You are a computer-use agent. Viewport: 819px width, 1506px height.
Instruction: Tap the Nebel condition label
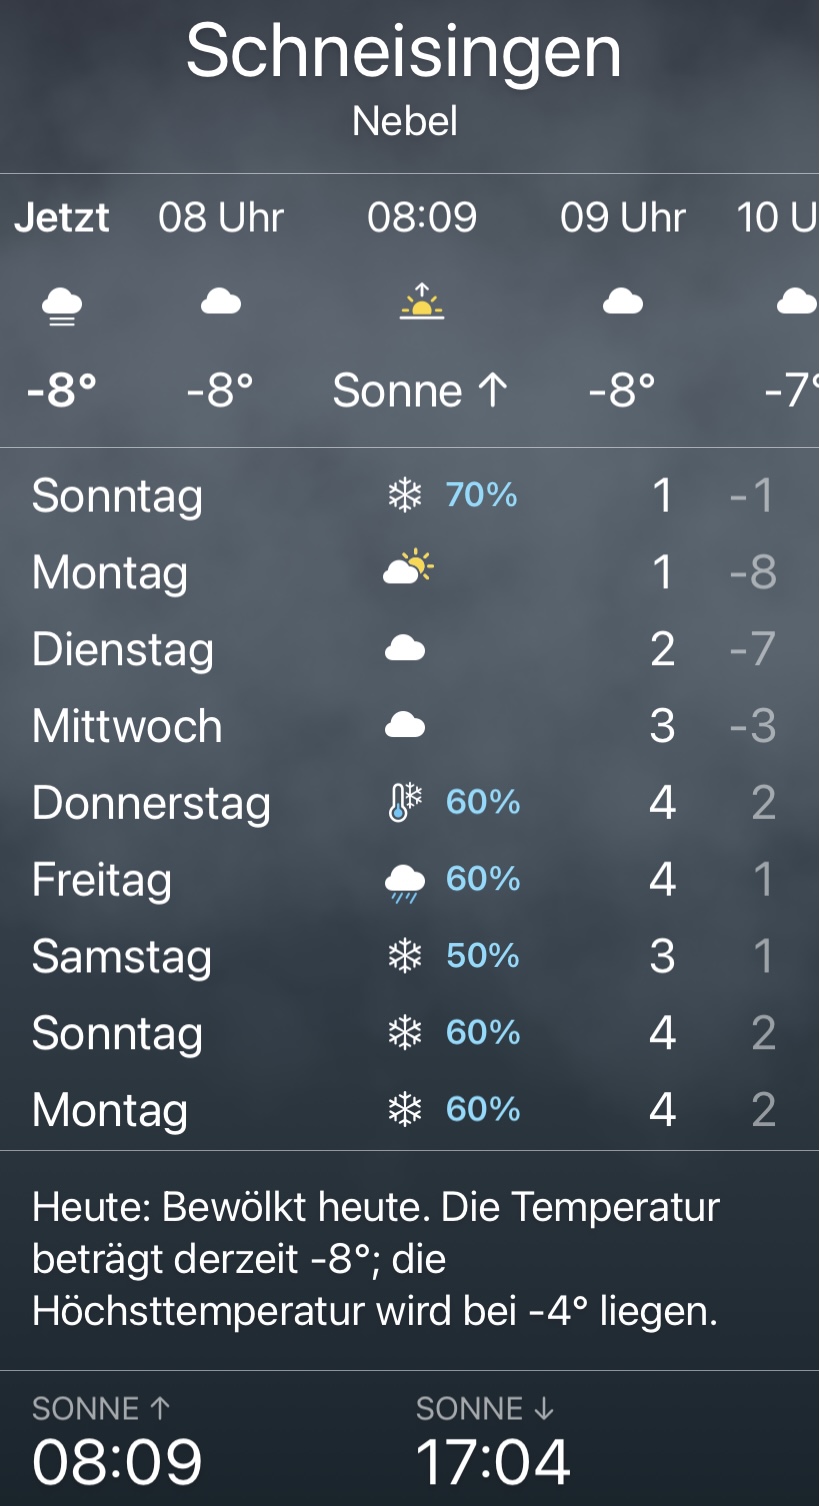pos(405,122)
